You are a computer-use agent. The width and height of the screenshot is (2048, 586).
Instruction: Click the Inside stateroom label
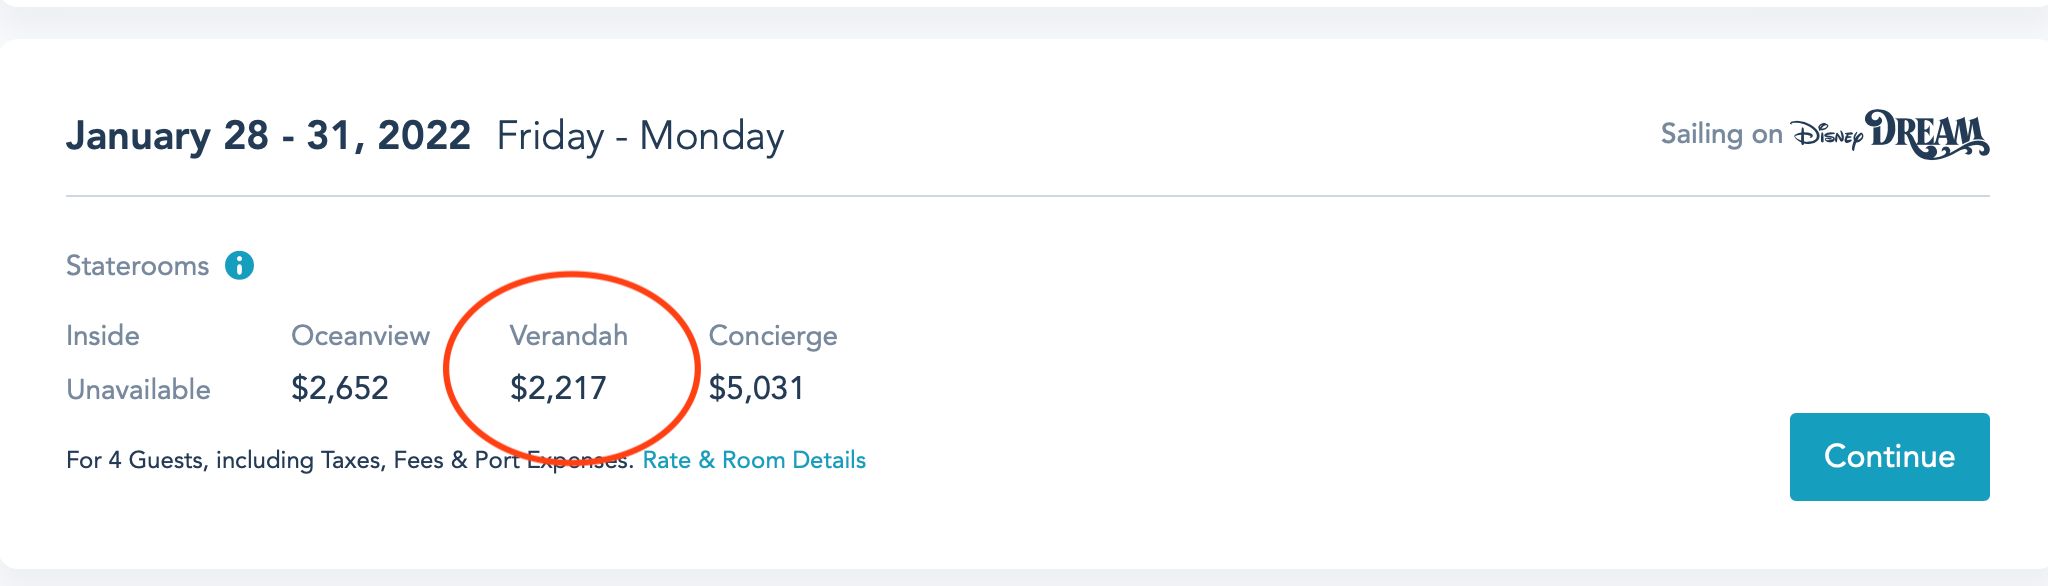point(102,336)
